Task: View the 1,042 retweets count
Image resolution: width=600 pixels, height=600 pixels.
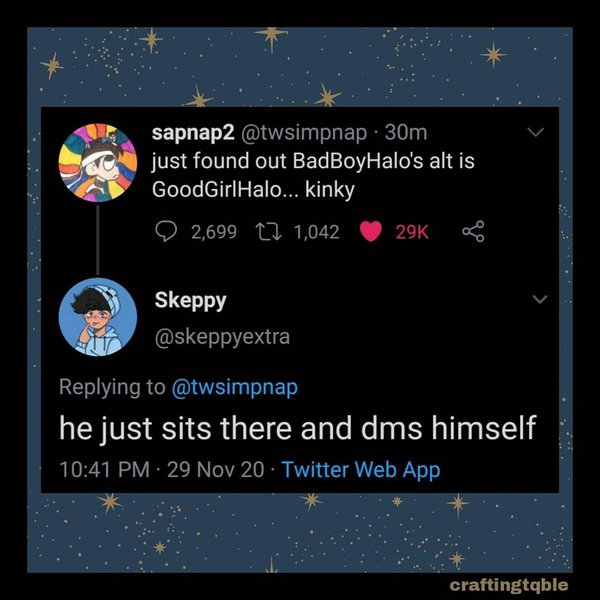Action: click(x=316, y=232)
